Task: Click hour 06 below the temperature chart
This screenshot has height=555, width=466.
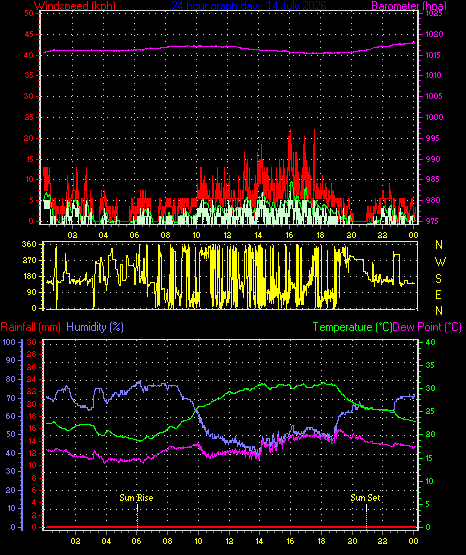Action: click(x=137, y=541)
